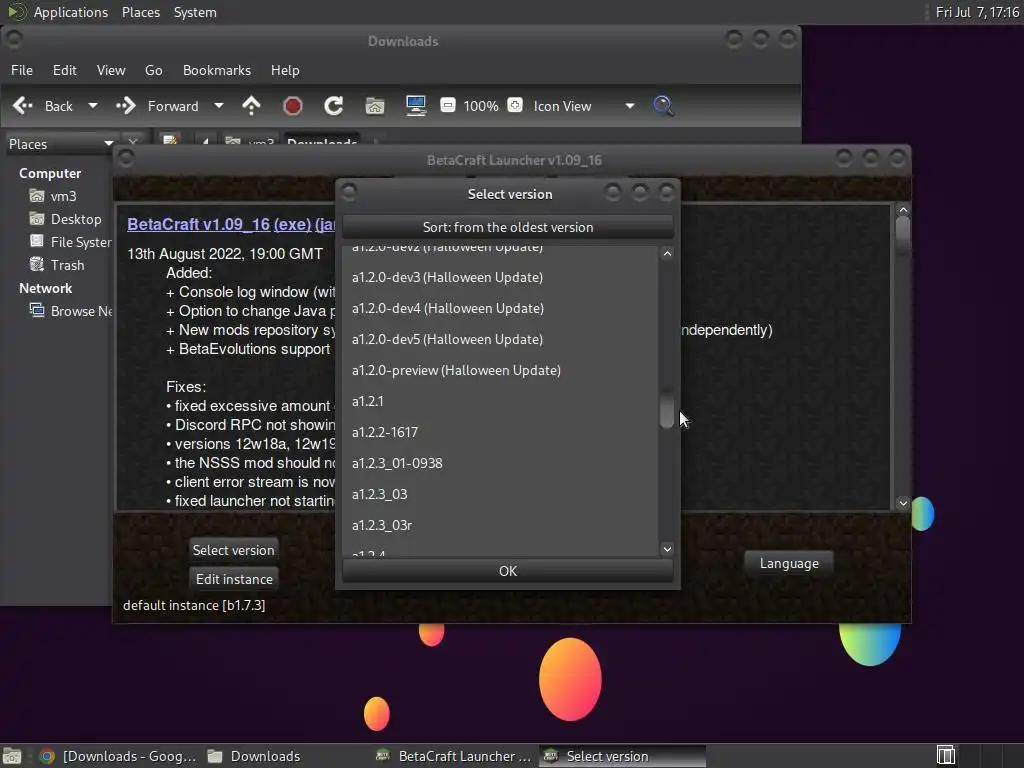Click the Forward arrow icon in Downloads
Image resolution: width=1024 pixels, height=768 pixels.
[x=125, y=106]
